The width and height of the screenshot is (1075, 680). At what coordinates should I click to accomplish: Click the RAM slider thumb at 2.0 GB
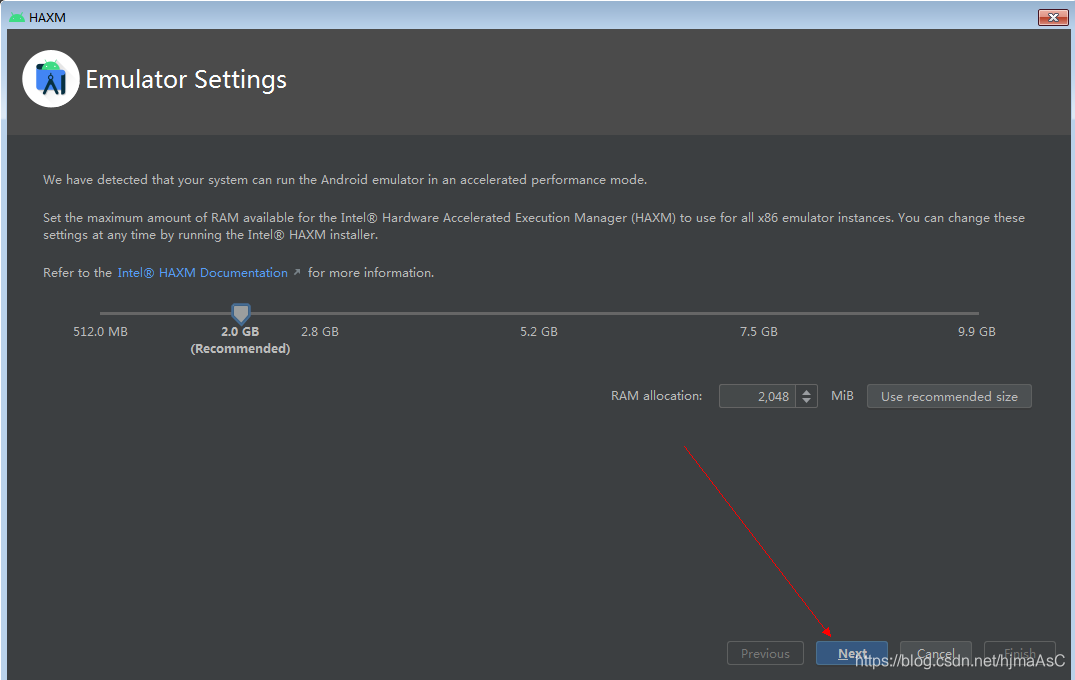[x=241, y=313]
